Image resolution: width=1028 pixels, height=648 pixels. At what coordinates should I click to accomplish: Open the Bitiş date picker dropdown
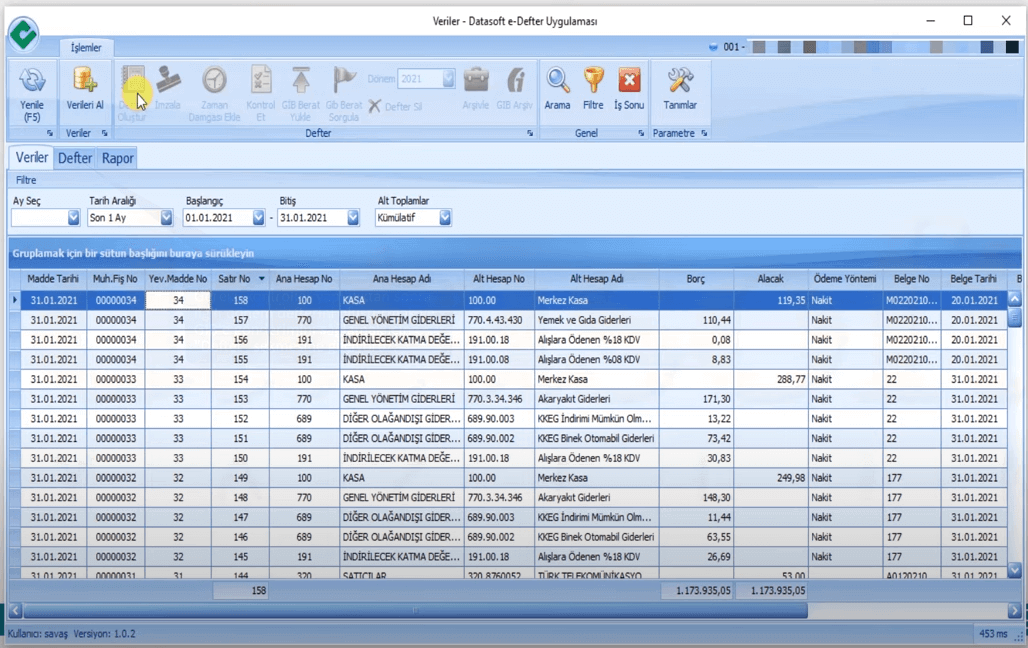coord(353,218)
